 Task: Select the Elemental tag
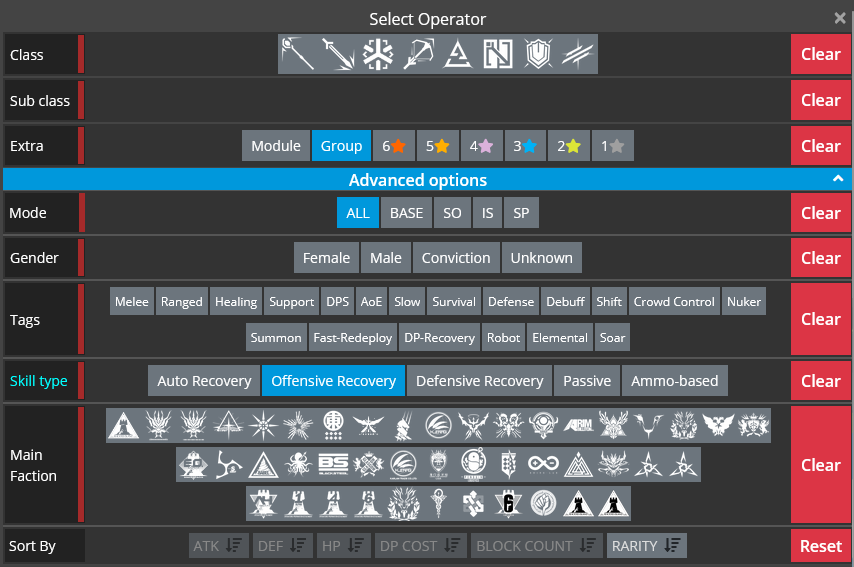click(x=560, y=337)
